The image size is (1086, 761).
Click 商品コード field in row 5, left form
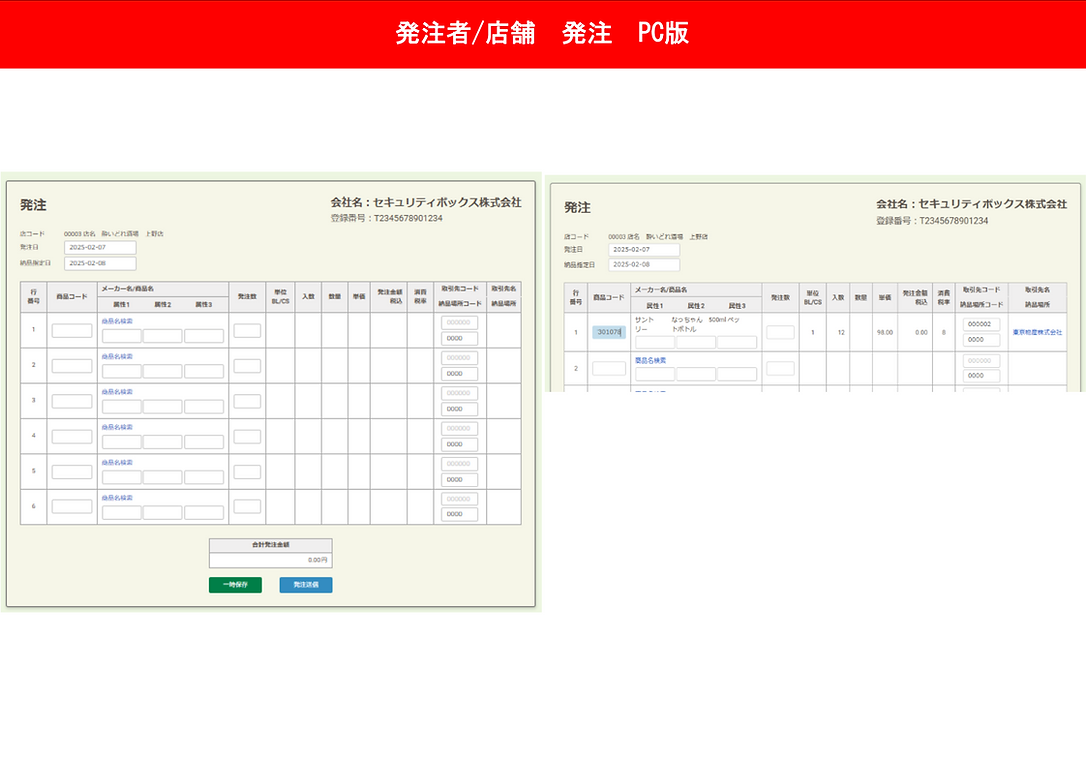[x=72, y=472]
